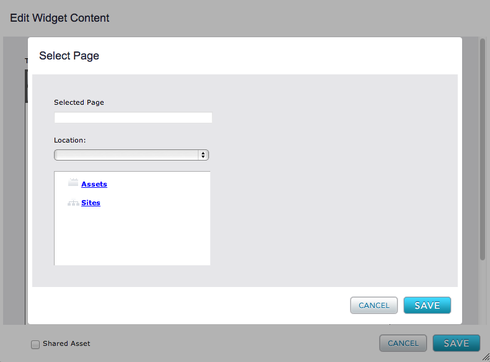Image resolution: width=490 pixels, height=362 pixels.
Task: Save the Edit Widget Content window
Action: coord(456,343)
